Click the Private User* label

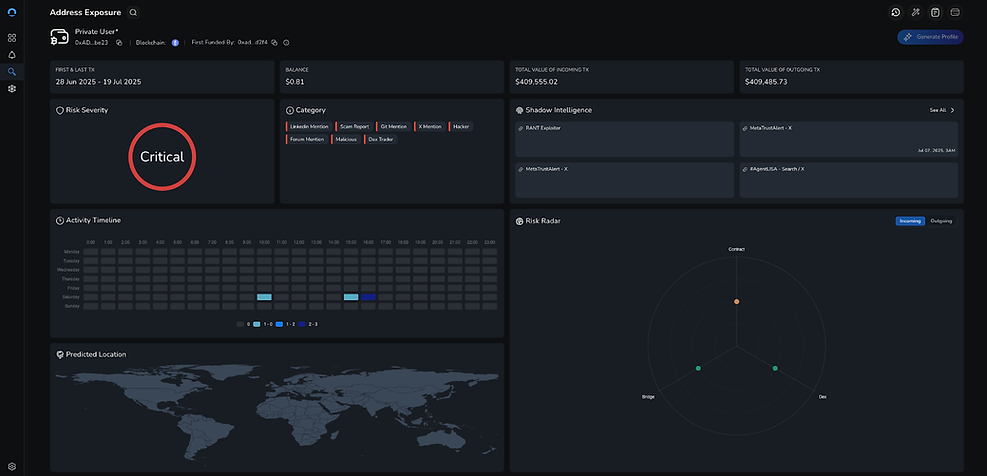(97, 31)
